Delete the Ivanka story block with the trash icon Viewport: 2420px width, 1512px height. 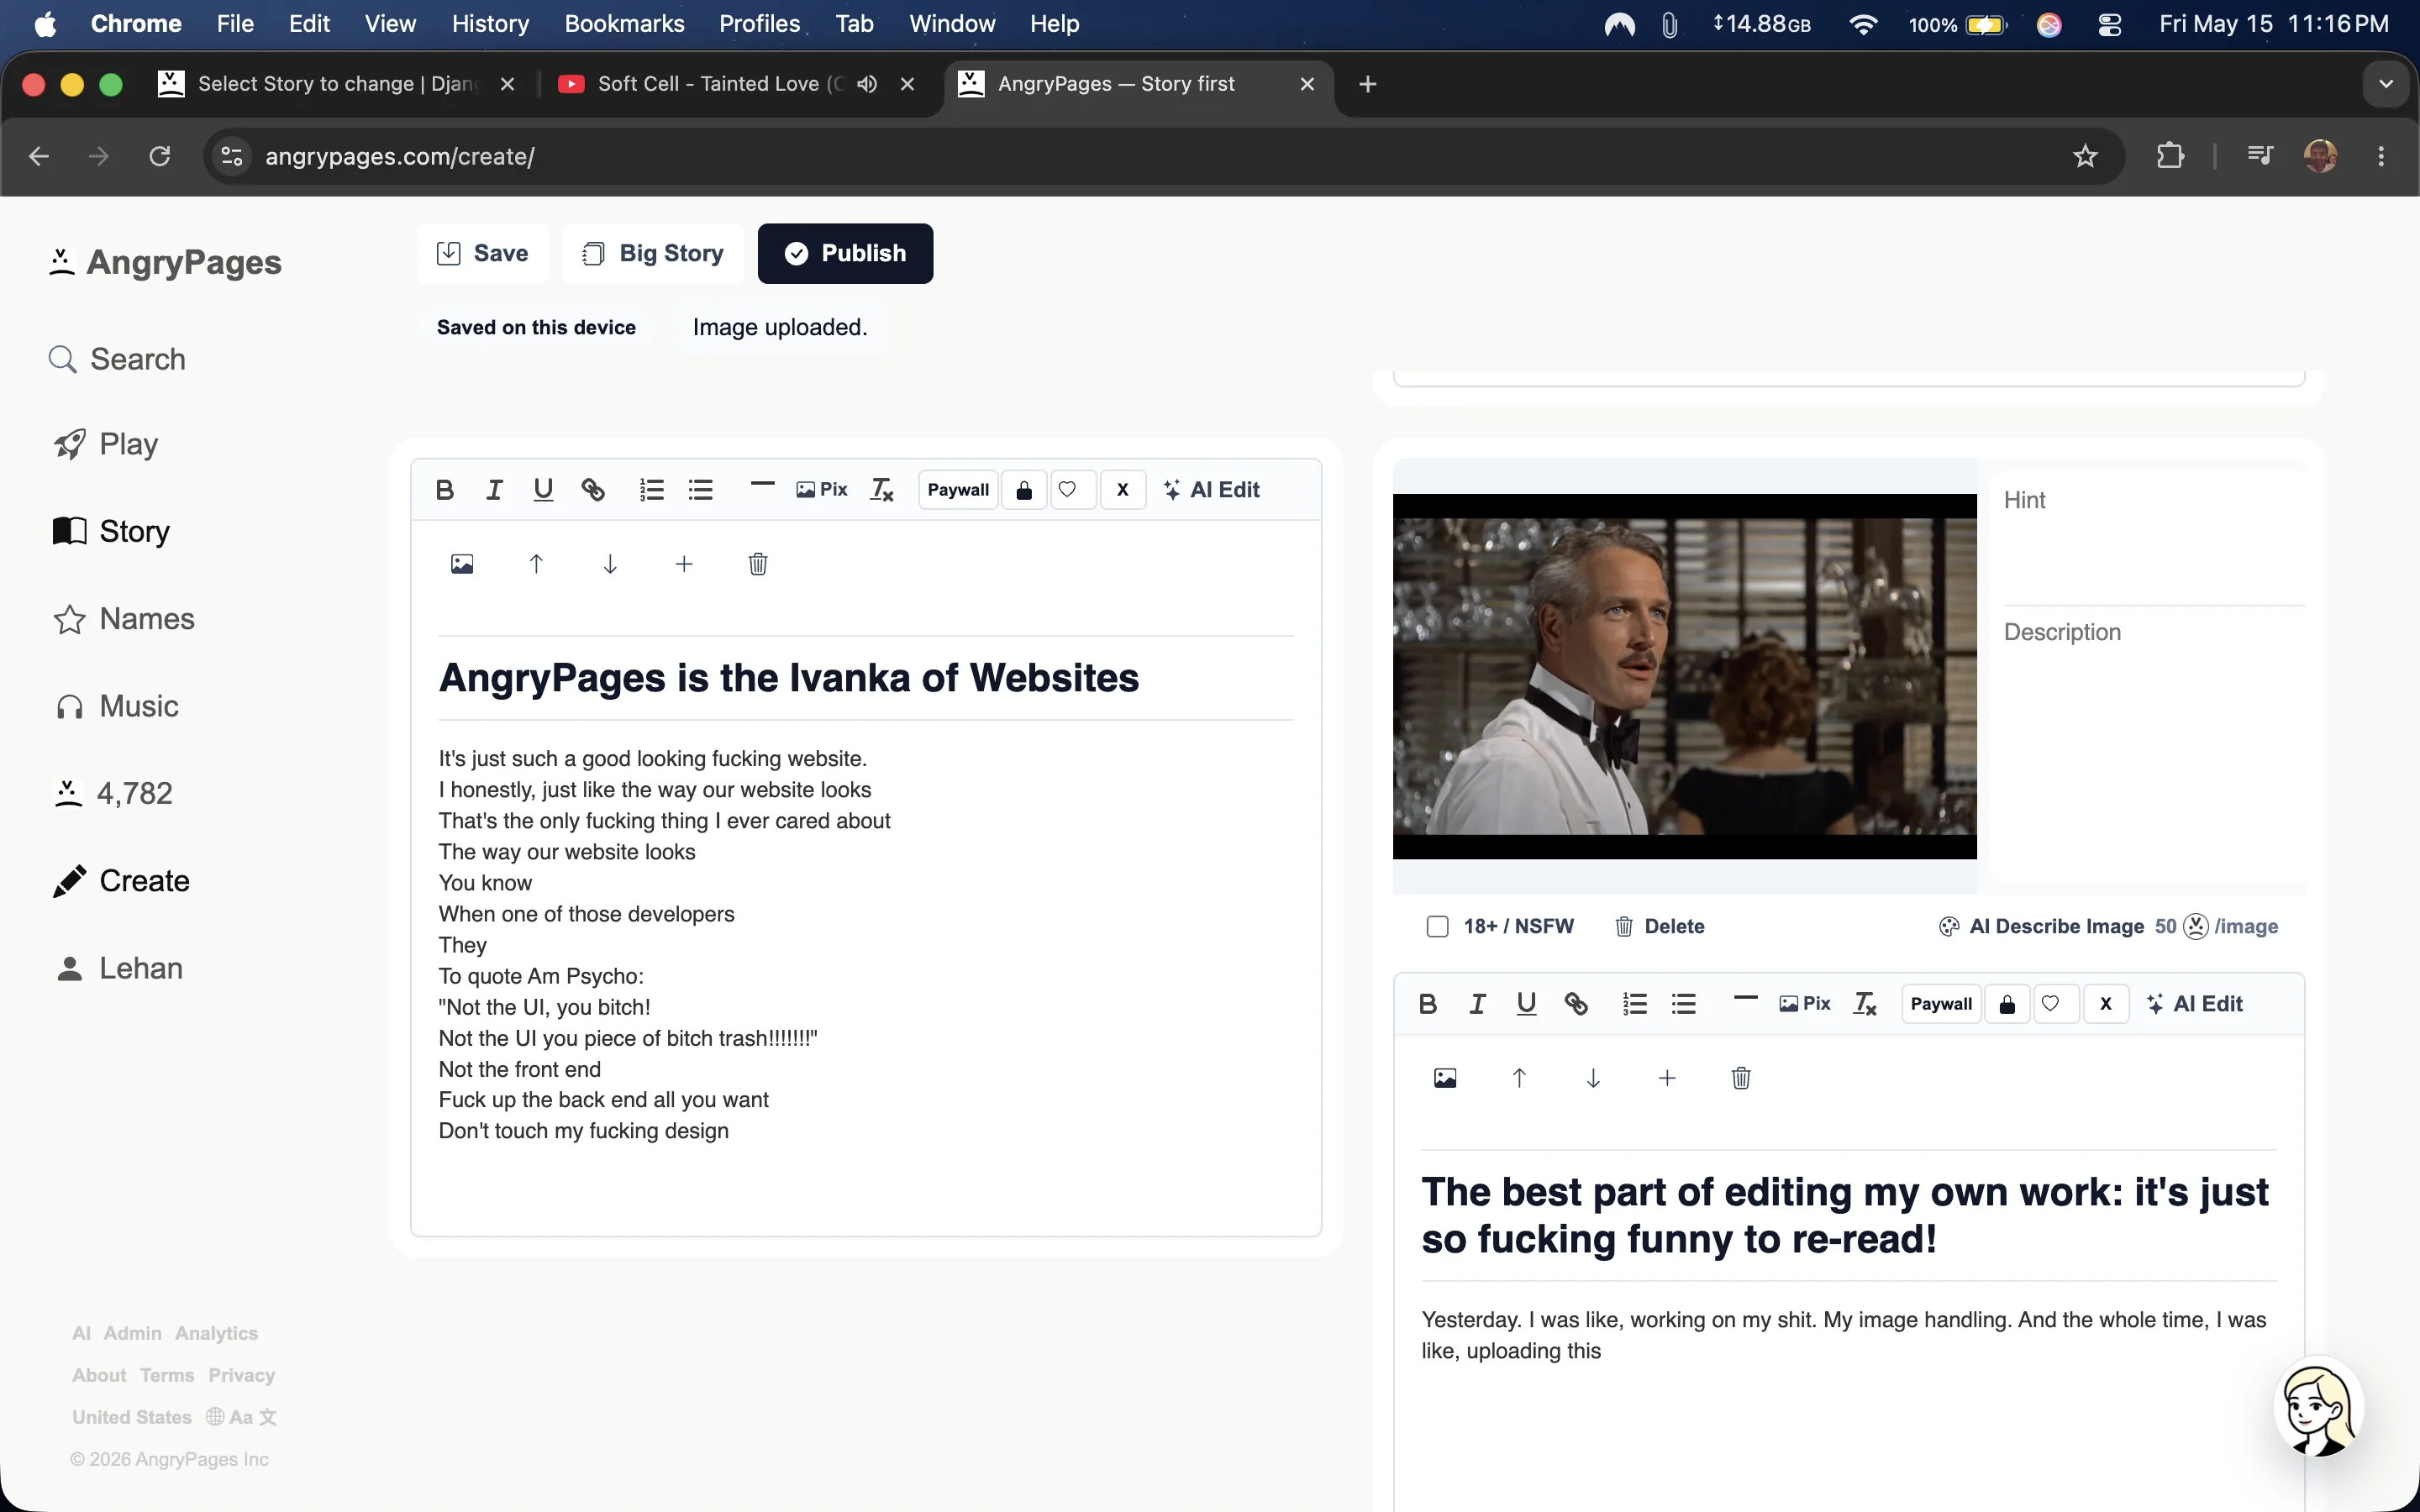tap(758, 564)
